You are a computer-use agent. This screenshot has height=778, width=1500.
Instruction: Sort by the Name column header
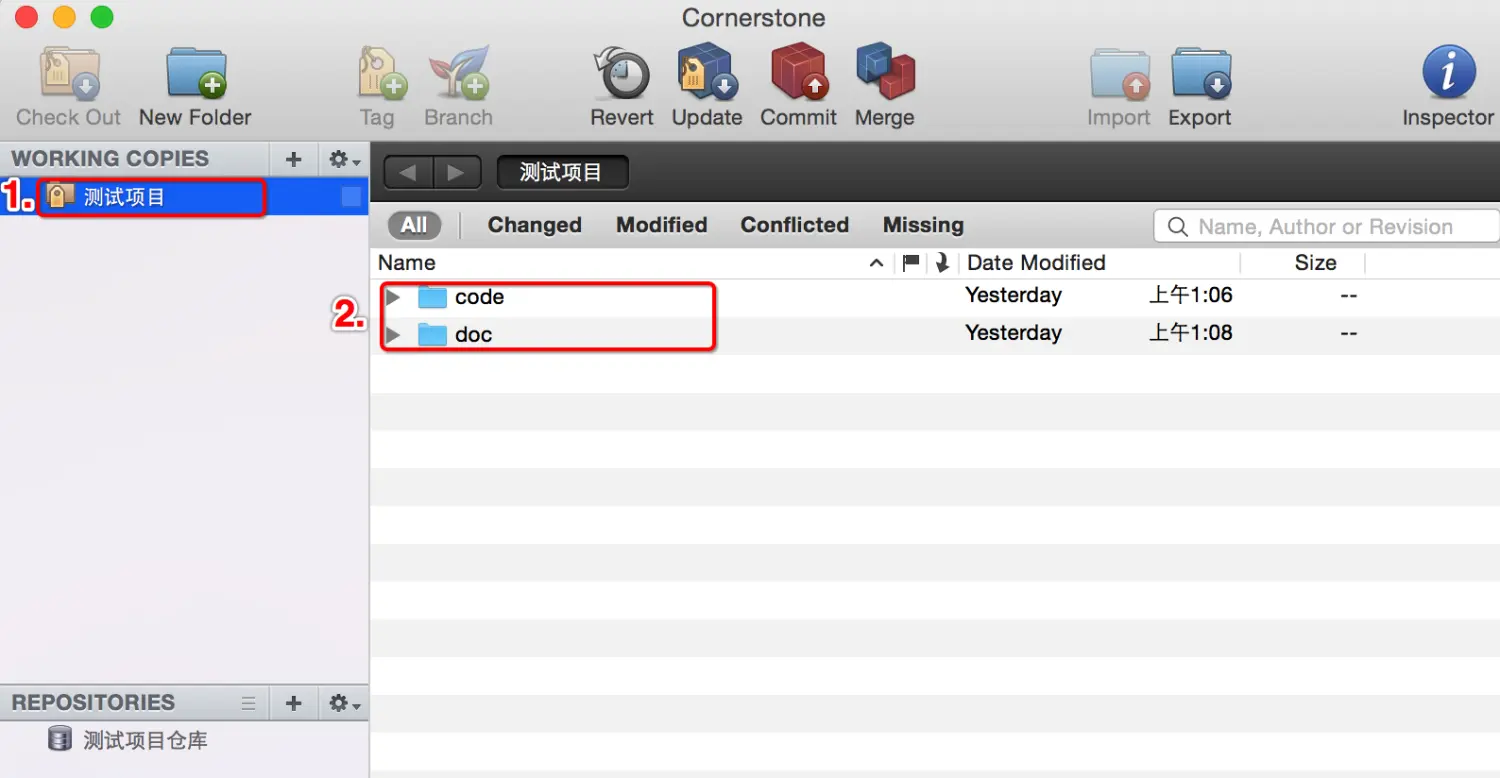pyautogui.click(x=406, y=263)
